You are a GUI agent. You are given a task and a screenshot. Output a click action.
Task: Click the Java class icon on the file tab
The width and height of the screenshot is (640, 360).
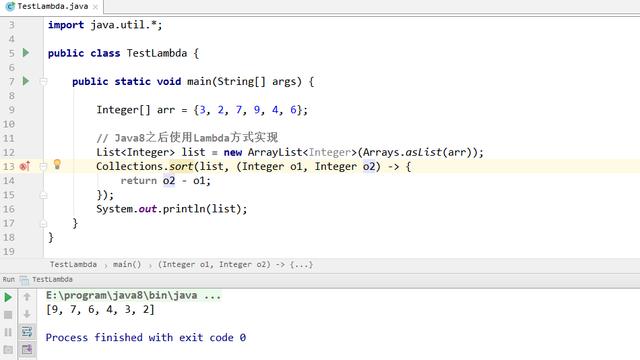tap(10, 7)
